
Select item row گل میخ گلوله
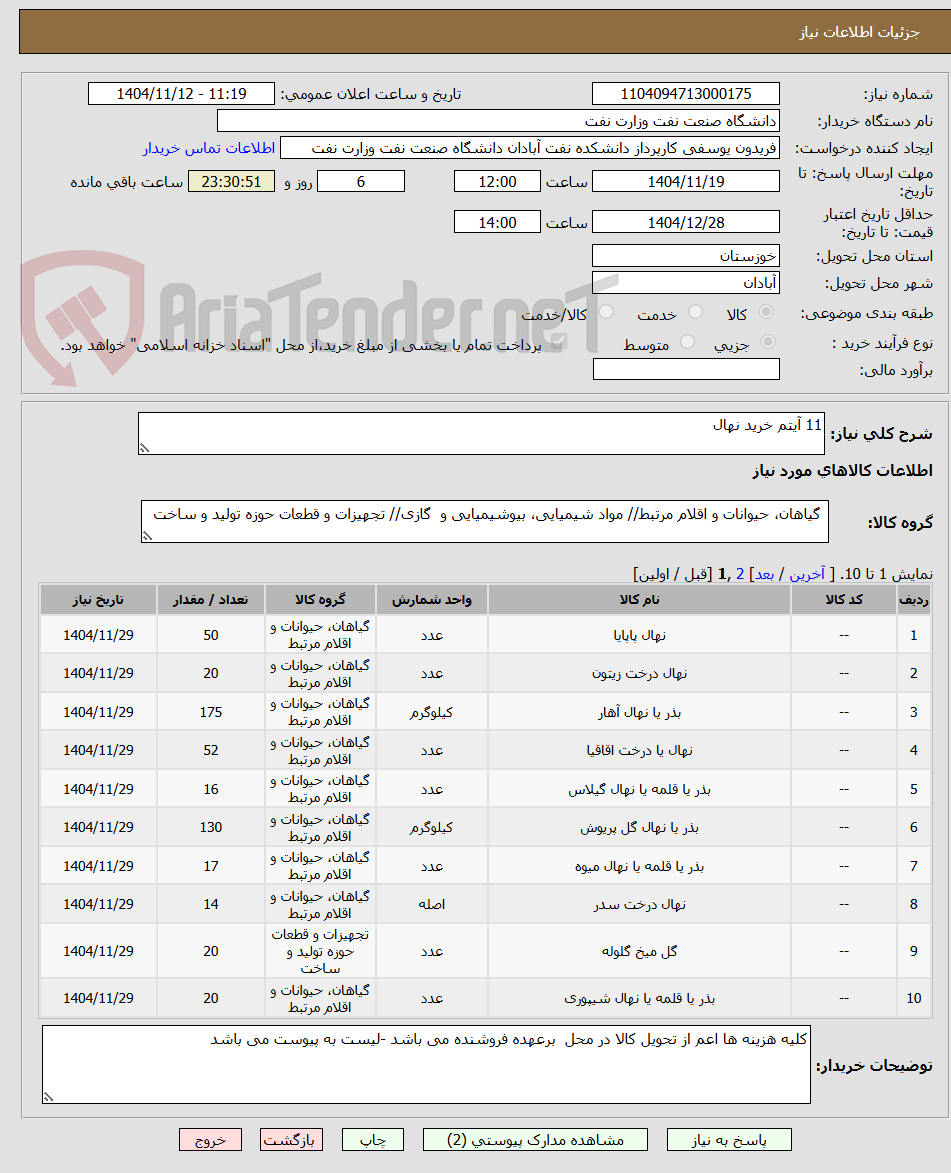pos(486,951)
